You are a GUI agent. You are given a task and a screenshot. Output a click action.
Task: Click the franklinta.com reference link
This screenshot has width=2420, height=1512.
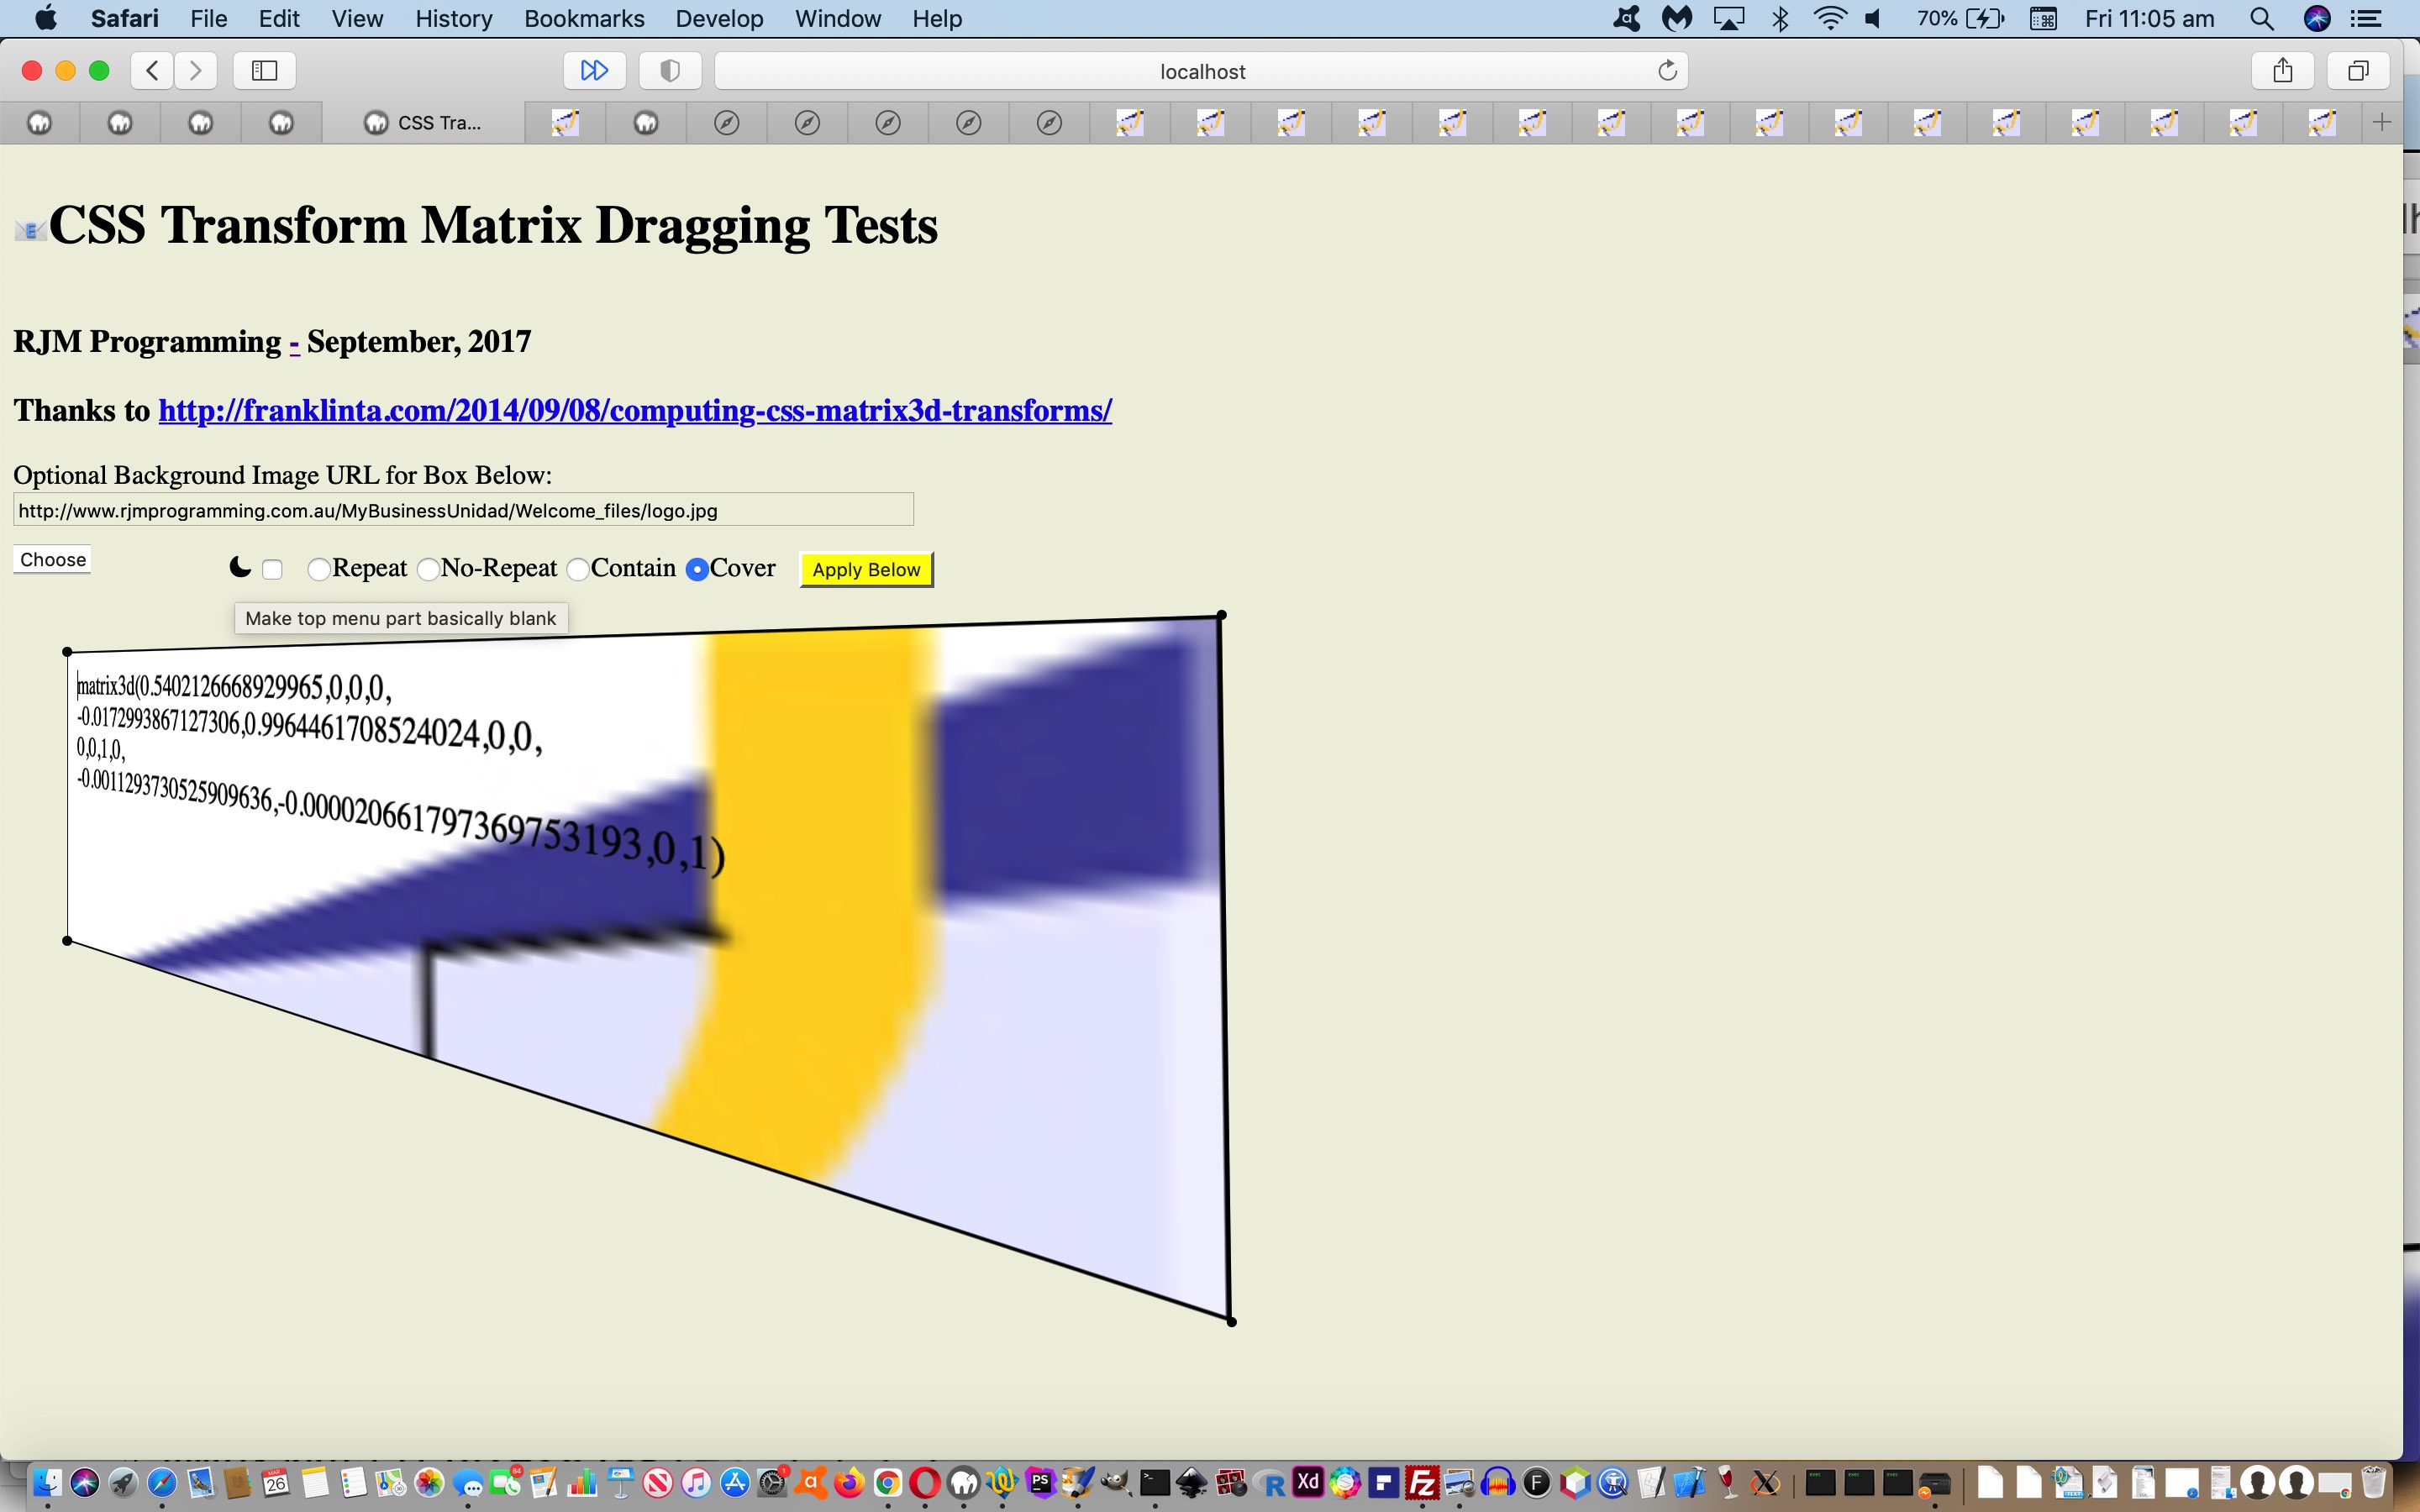coord(636,411)
